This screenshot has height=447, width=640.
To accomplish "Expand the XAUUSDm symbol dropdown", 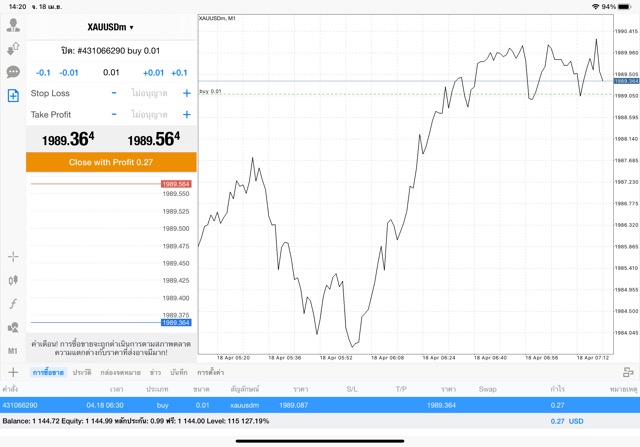I will (x=111, y=27).
